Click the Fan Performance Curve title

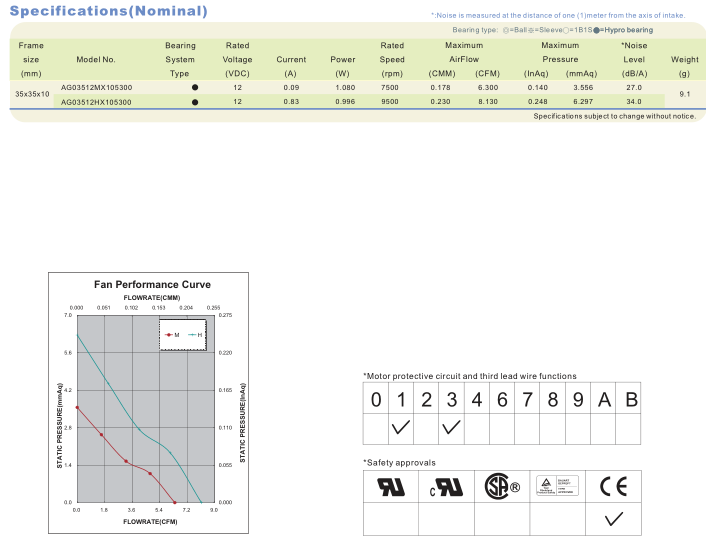(x=152, y=285)
